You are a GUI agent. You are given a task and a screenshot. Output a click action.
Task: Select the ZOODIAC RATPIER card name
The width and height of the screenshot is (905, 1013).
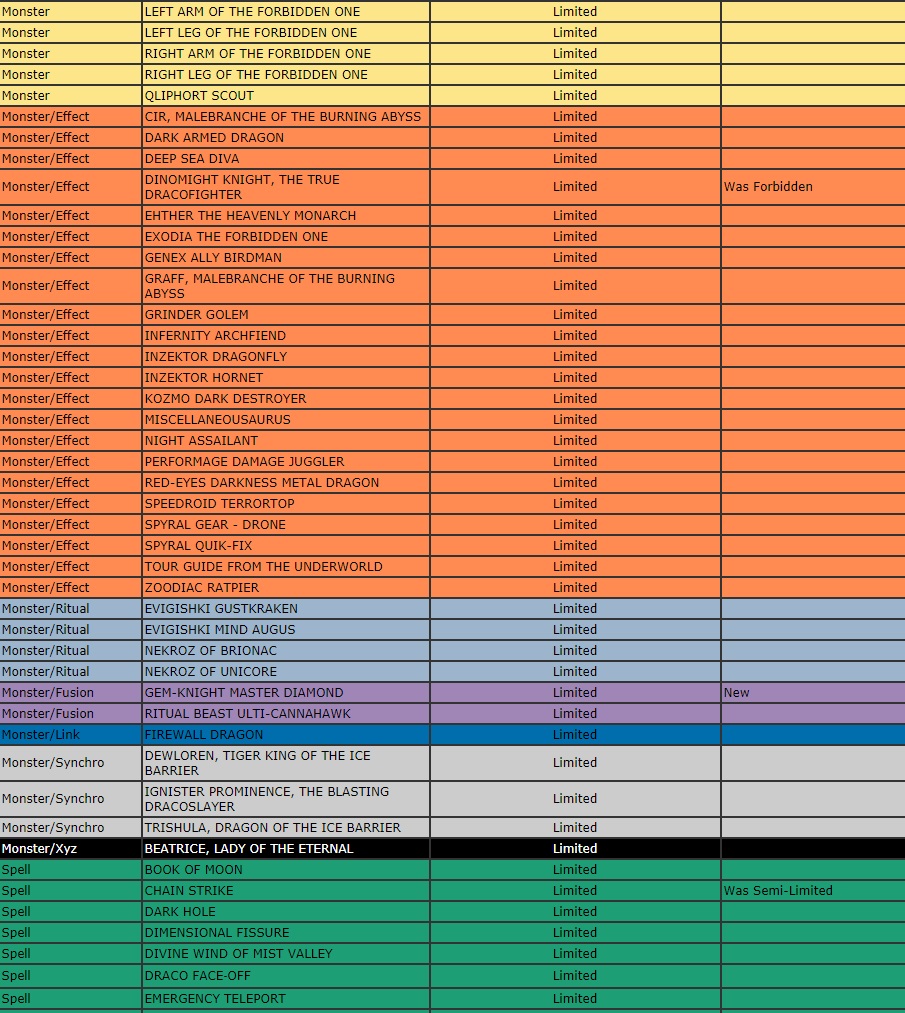(201, 588)
